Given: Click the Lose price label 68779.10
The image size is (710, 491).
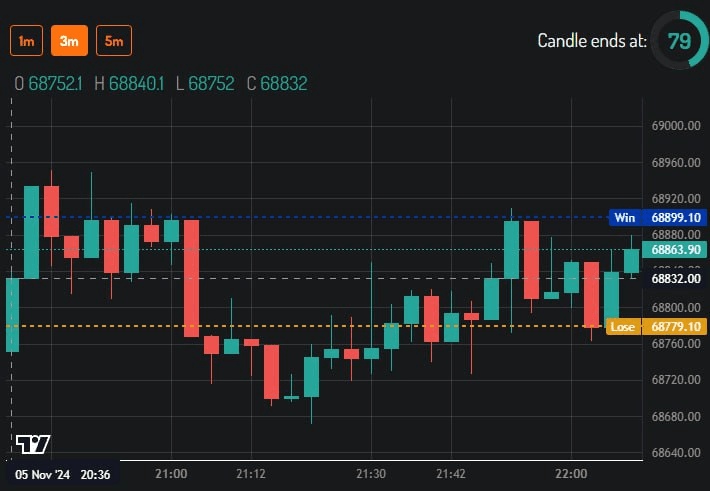Looking at the screenshot, I should point(656,327).
